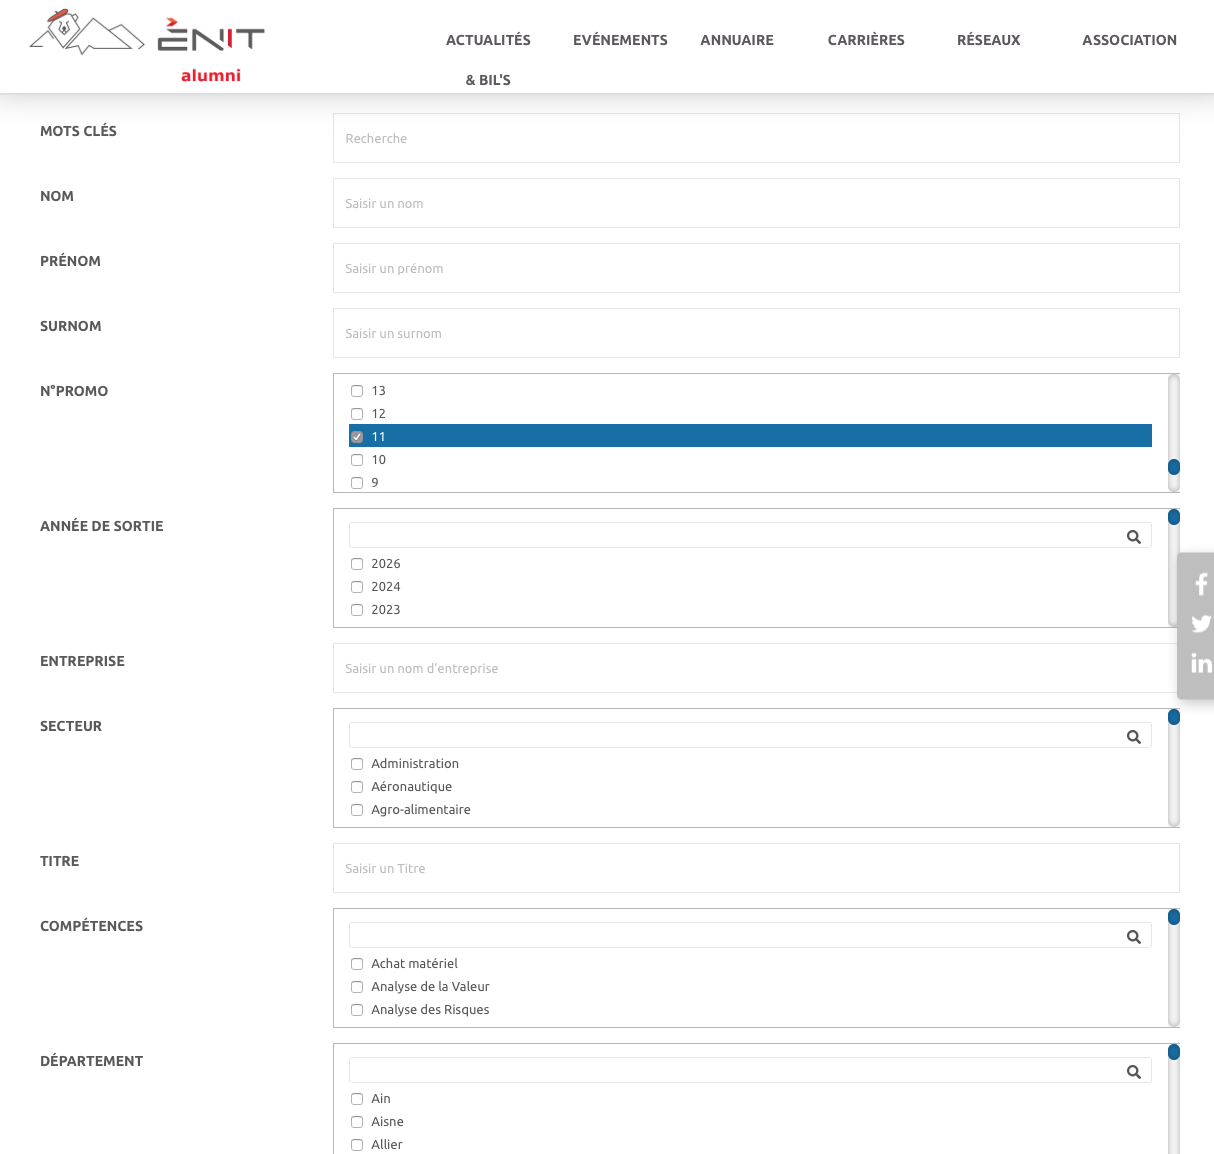Viewport: 1214px width, 1154px height.
Task: Click the N°Promo list scrollbar handle
Action: coord(1174,467)
